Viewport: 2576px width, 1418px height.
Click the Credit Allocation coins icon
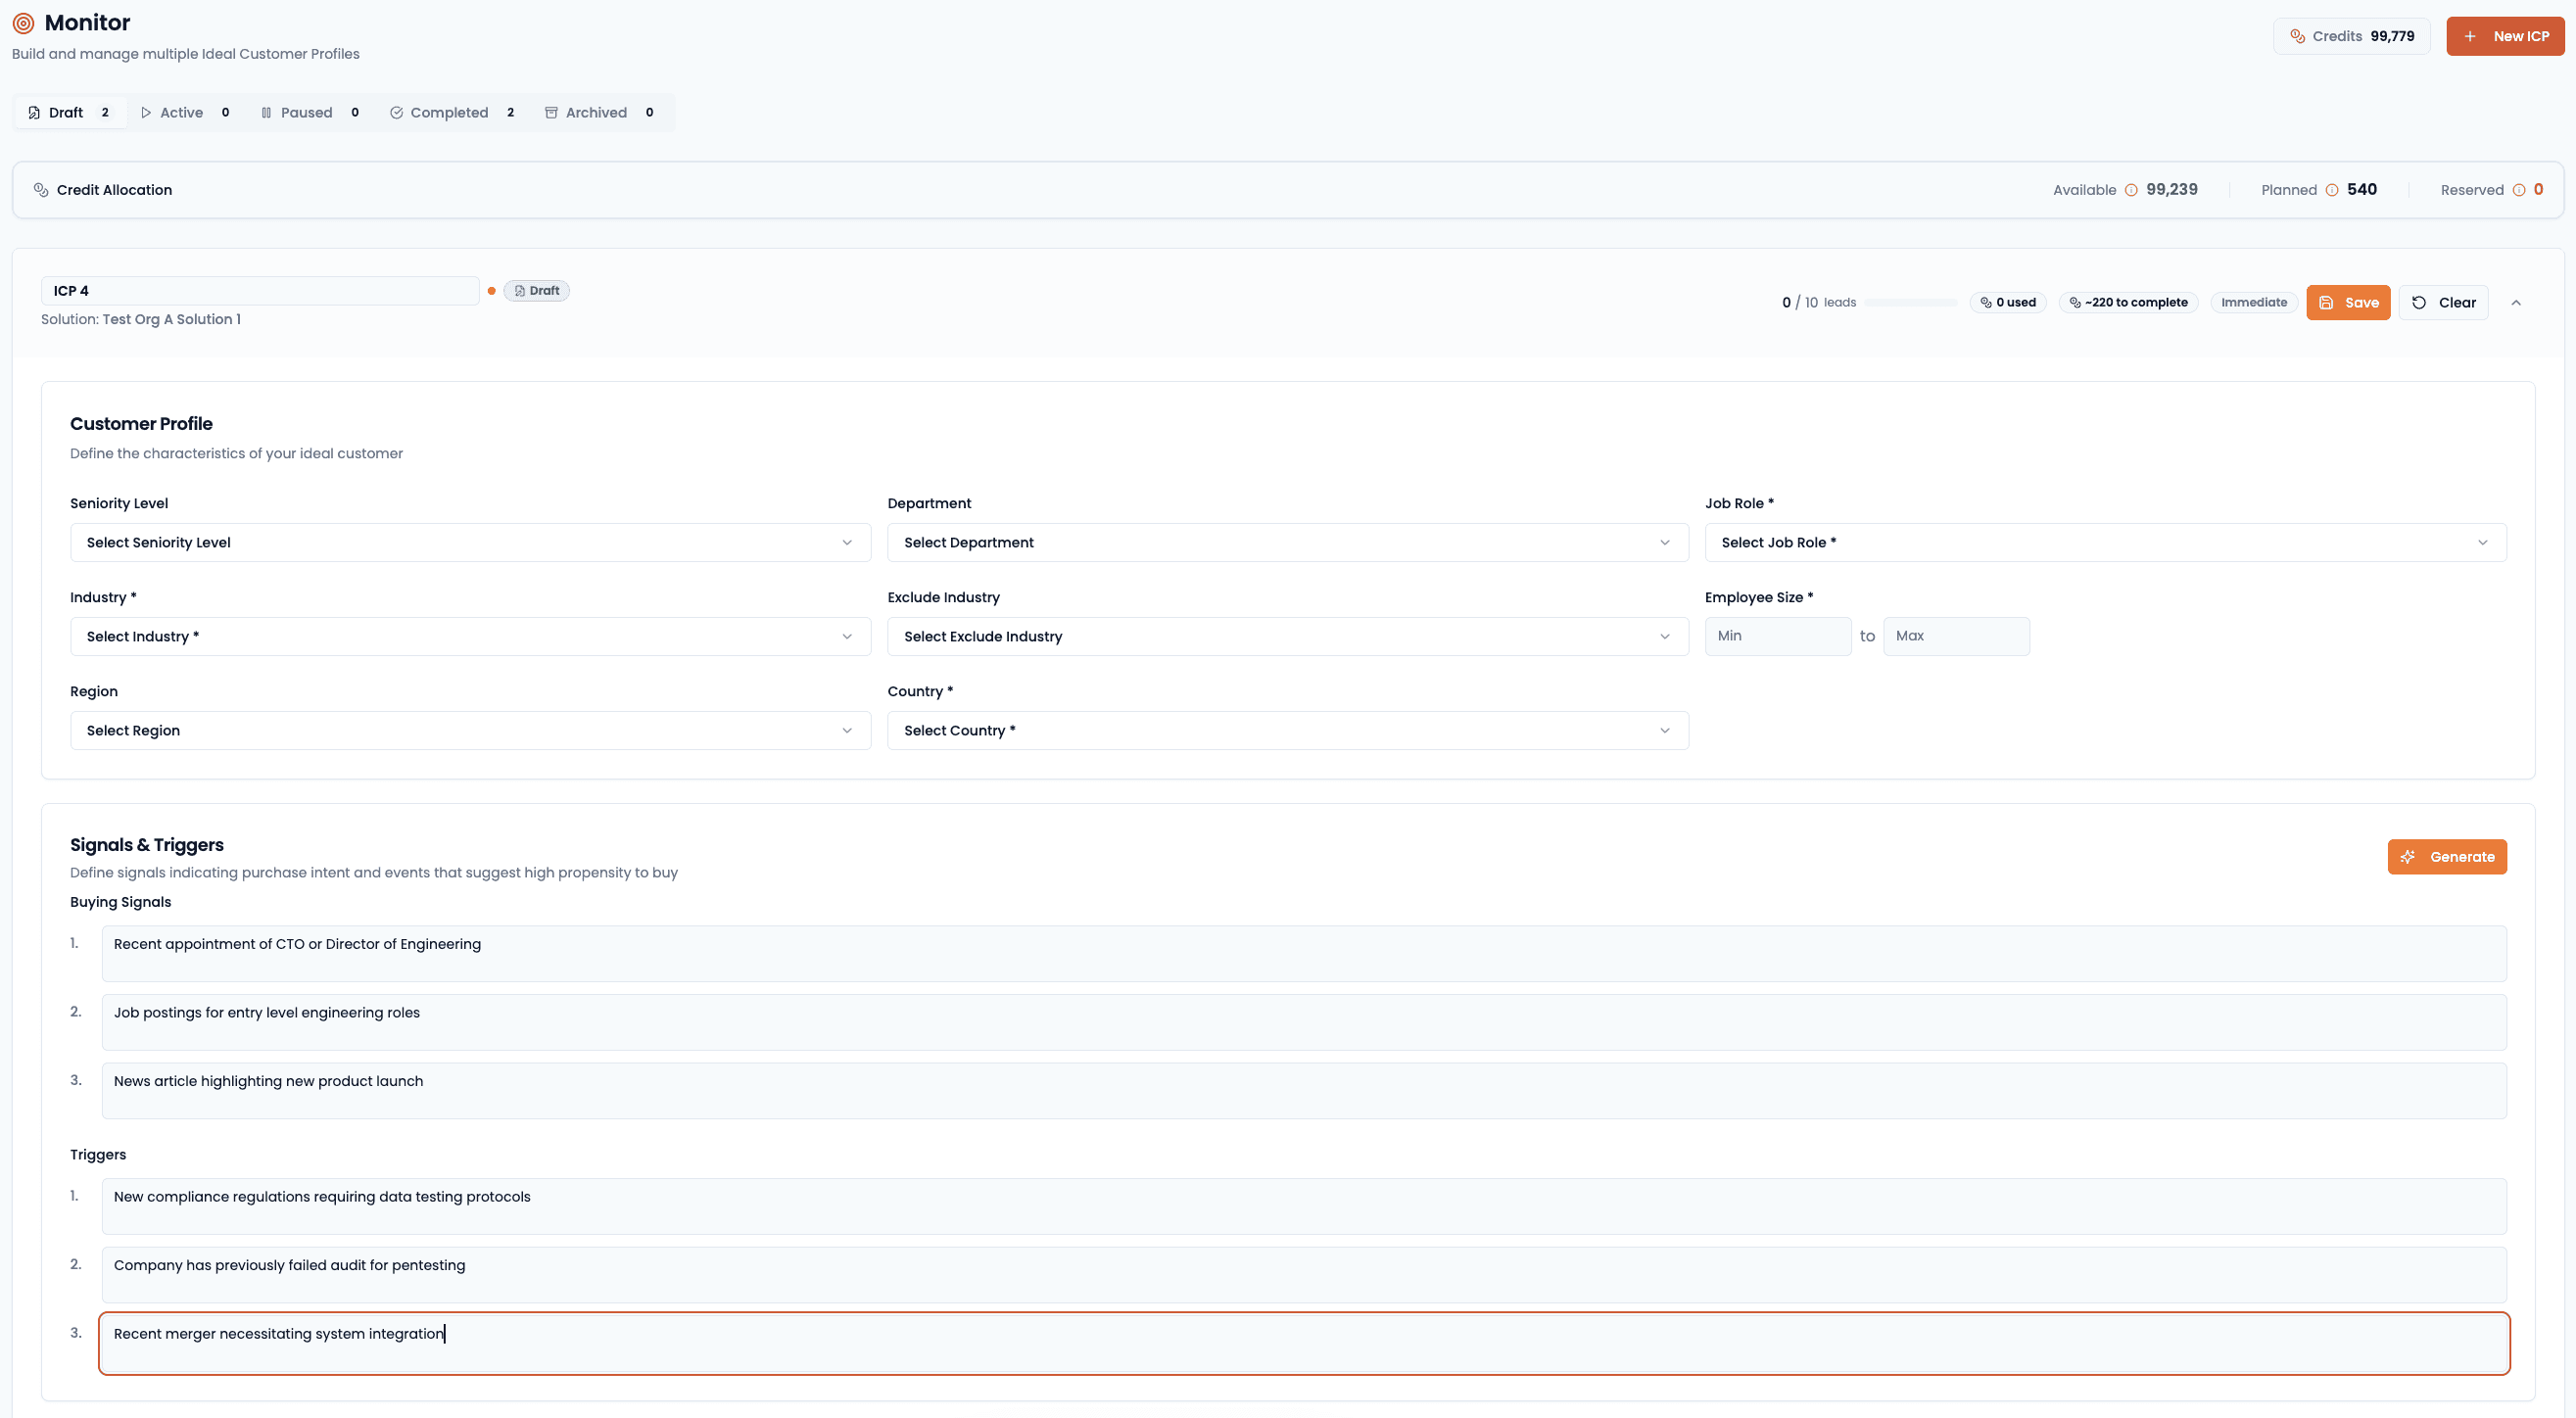tap(41, 190)
